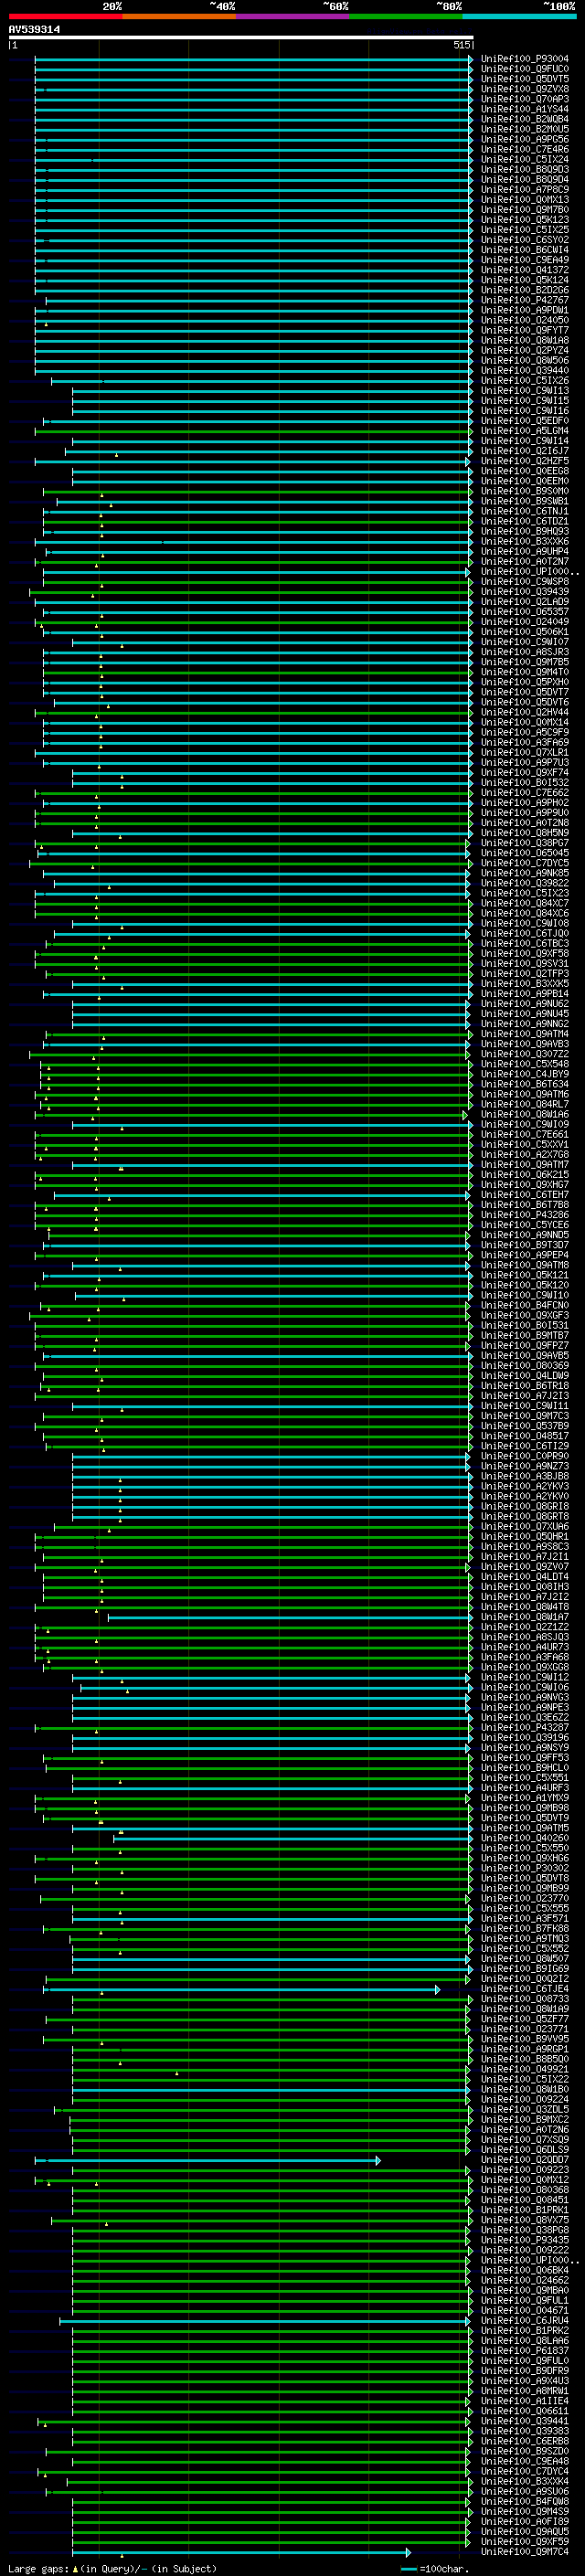This screenshot has height=2576, width=585.
Task: Select UniRef100_Q41372 label
Action: coord(525,270)
